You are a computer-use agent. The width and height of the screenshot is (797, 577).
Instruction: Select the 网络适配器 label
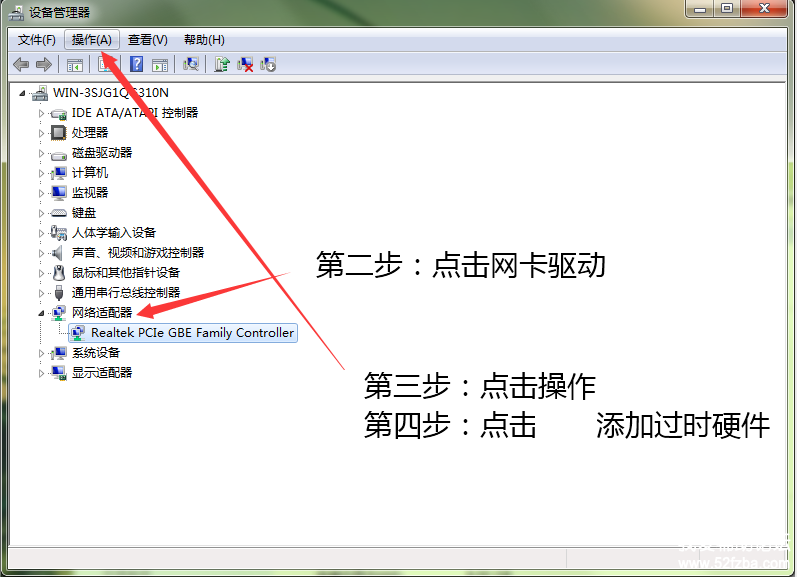coord(102,312)
